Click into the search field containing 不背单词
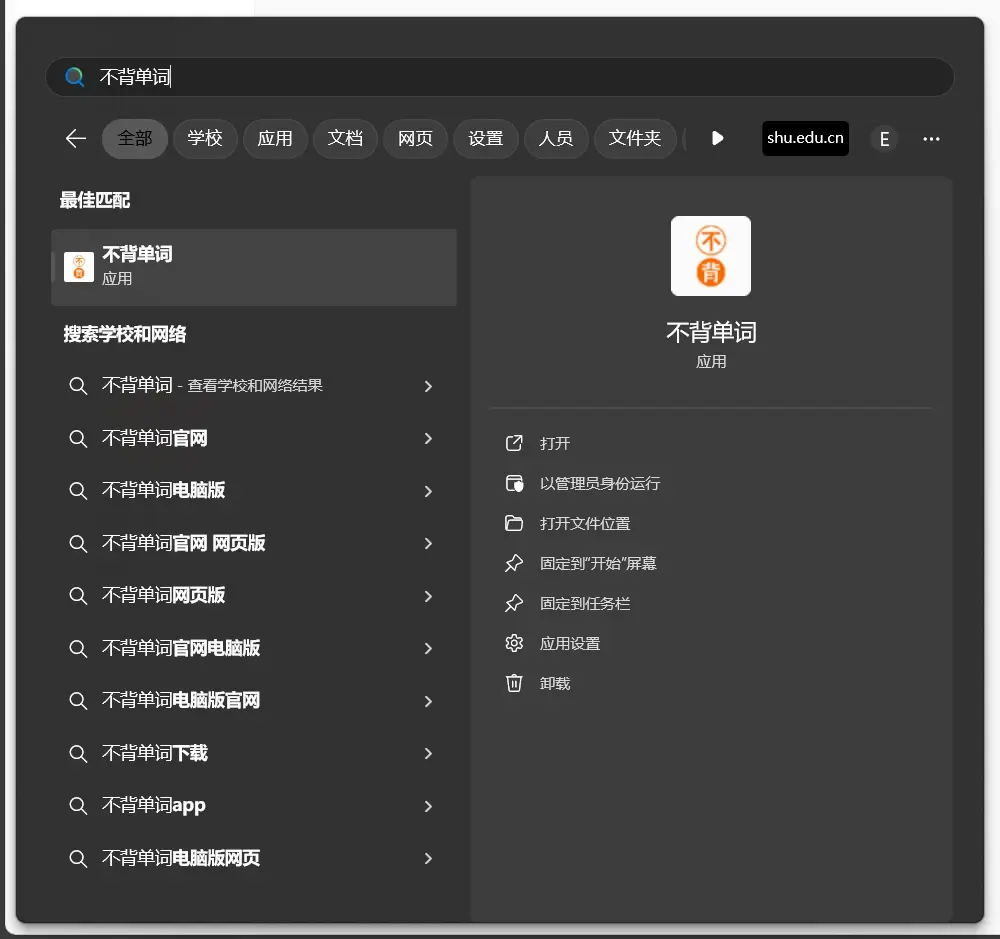The height and width of the screenshot is (939, 1000). (x=499, y=77)
